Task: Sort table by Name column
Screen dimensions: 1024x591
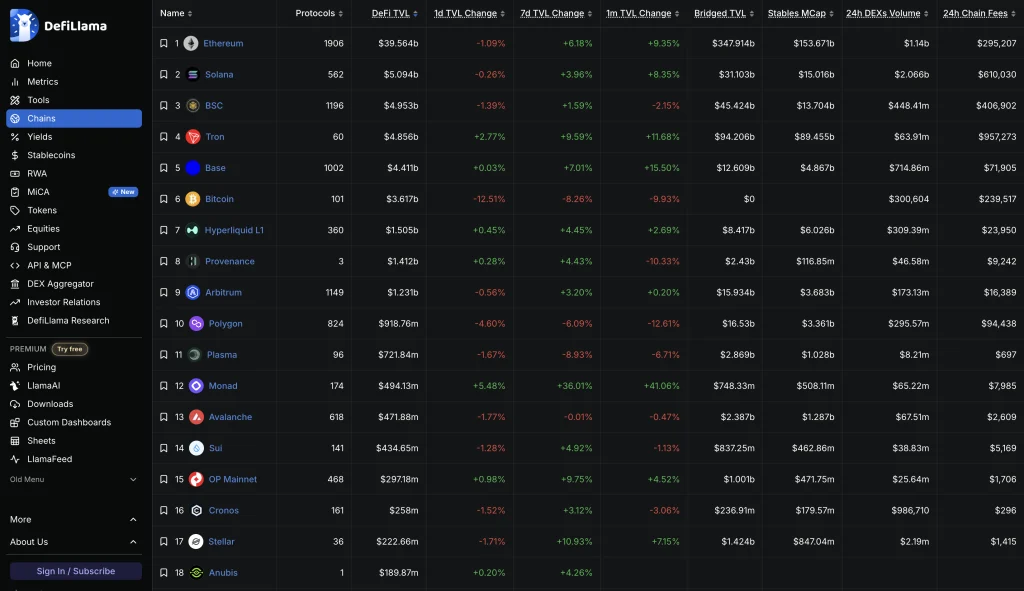Action: tap(176, 13)
